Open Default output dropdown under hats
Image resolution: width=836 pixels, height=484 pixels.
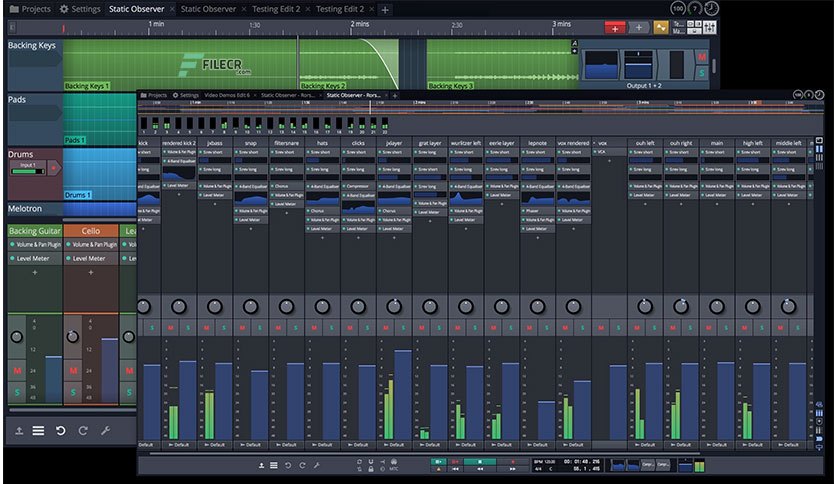[x=322, y=445]
